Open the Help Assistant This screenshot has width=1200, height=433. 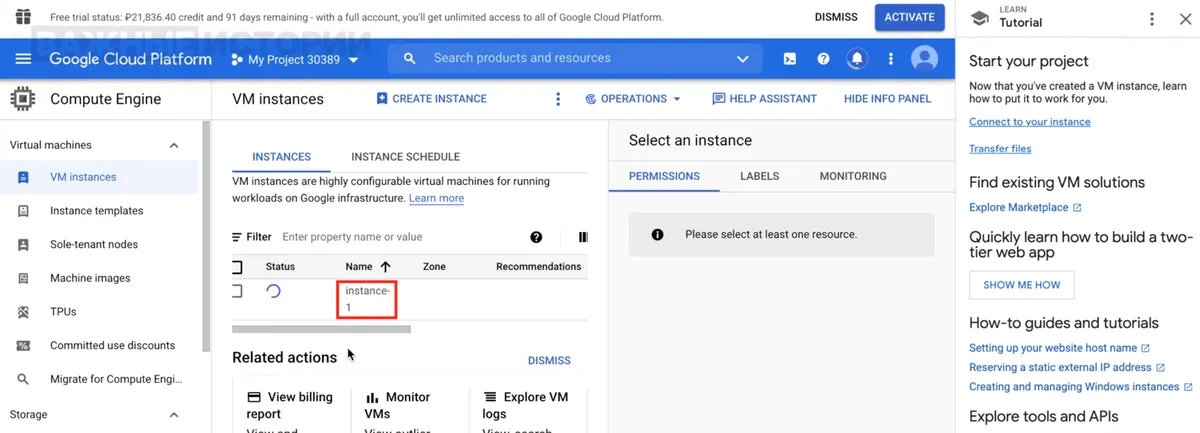tap(764, 99)
